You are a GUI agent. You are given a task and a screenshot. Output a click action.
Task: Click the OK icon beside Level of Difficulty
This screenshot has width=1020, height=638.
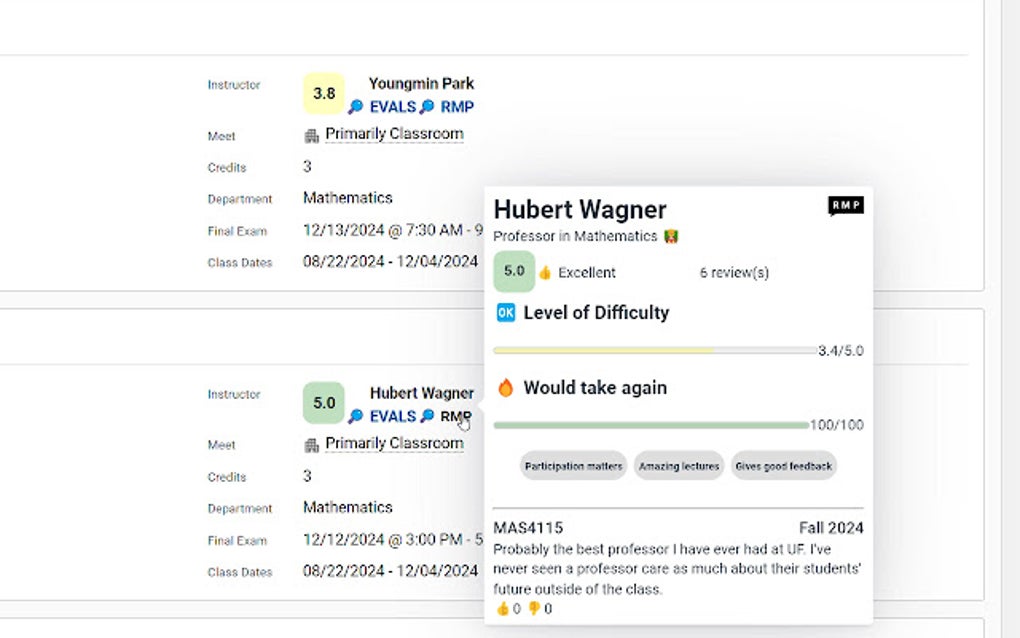pos(505,313)
